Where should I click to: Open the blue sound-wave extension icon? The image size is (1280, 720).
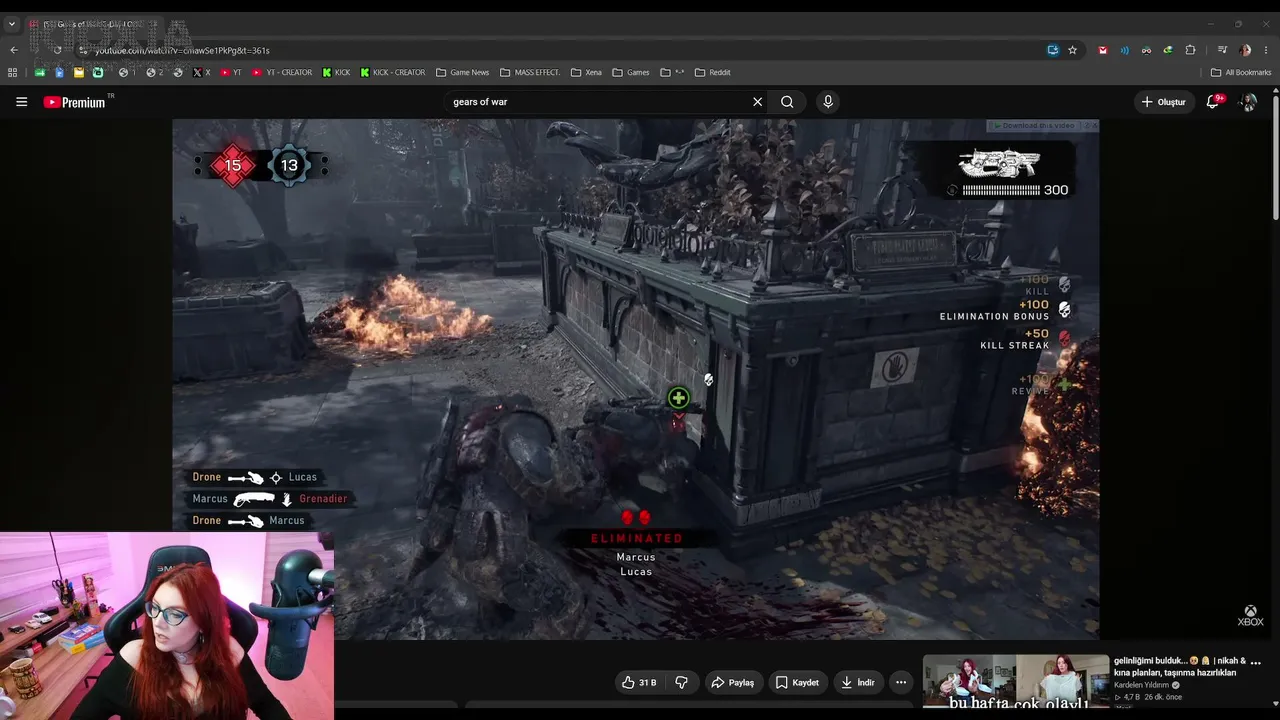1125,50
